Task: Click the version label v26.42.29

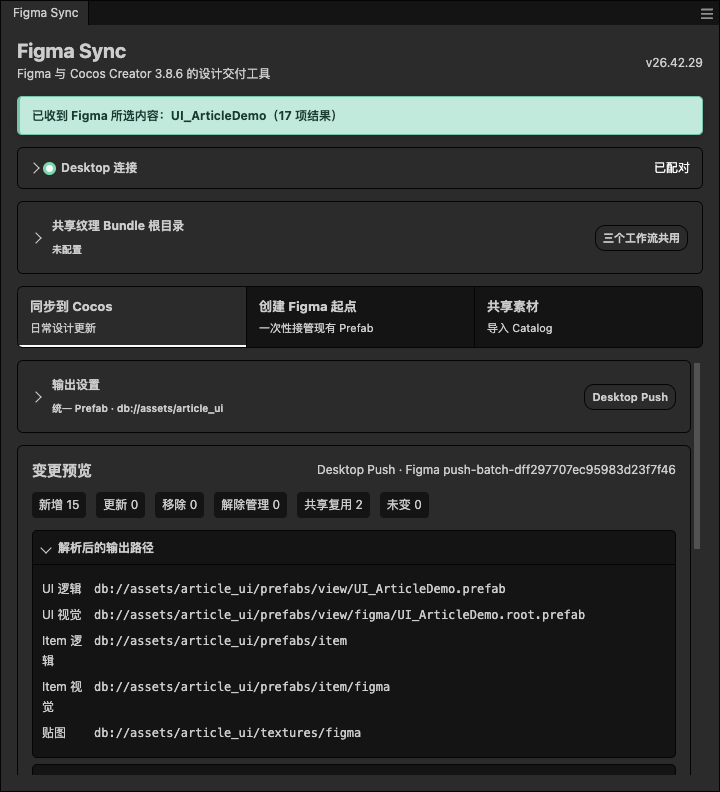Action: tap(674, 63)
